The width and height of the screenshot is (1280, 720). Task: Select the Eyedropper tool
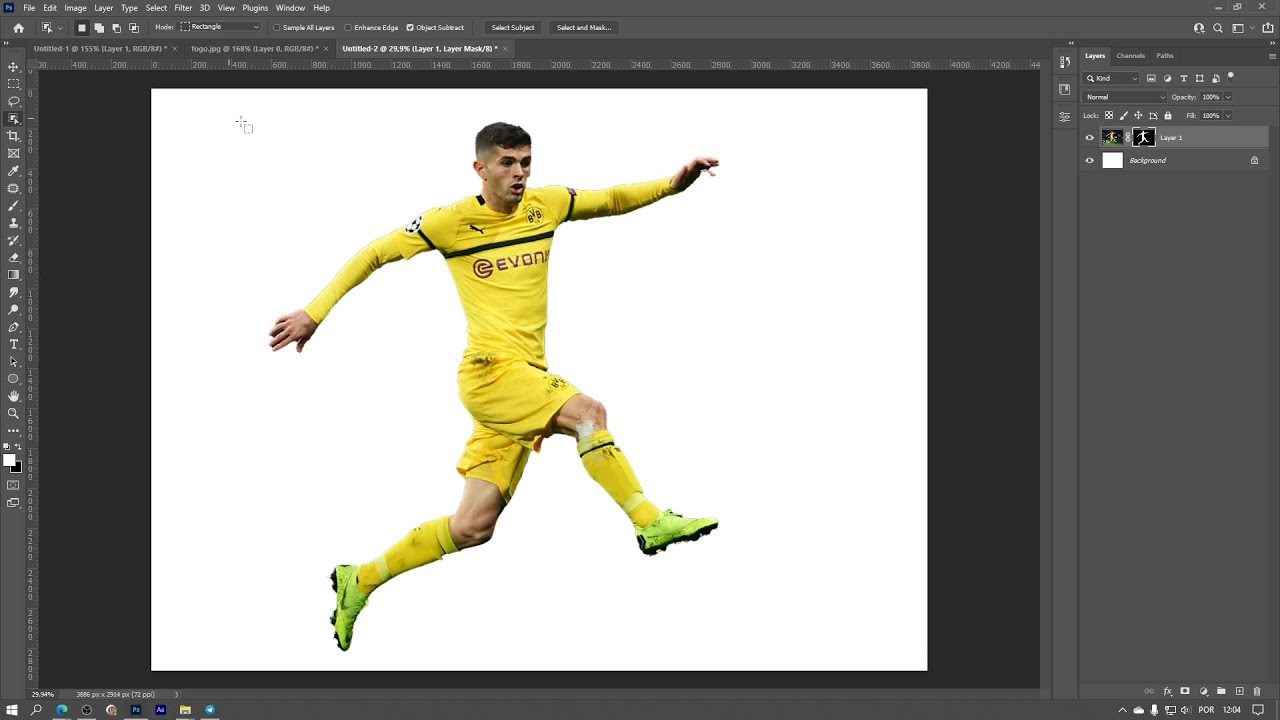(13, 171)
